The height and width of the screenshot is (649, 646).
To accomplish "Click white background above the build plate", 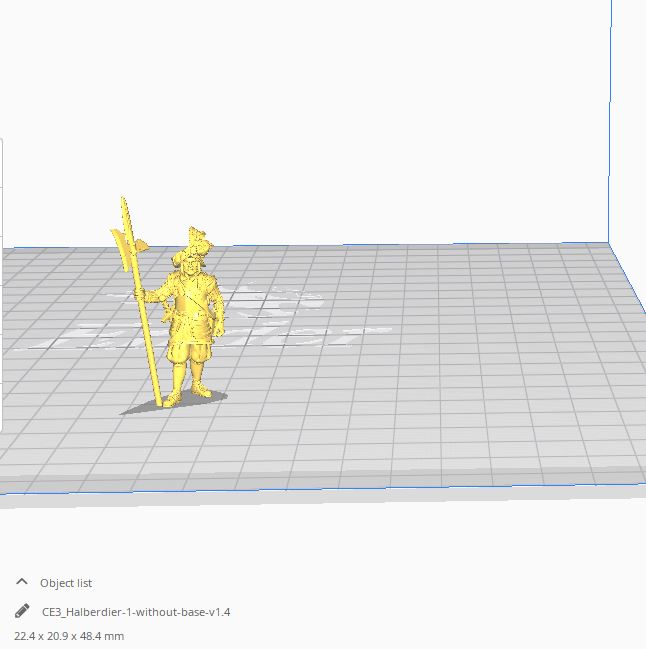I will click(350, 120).
